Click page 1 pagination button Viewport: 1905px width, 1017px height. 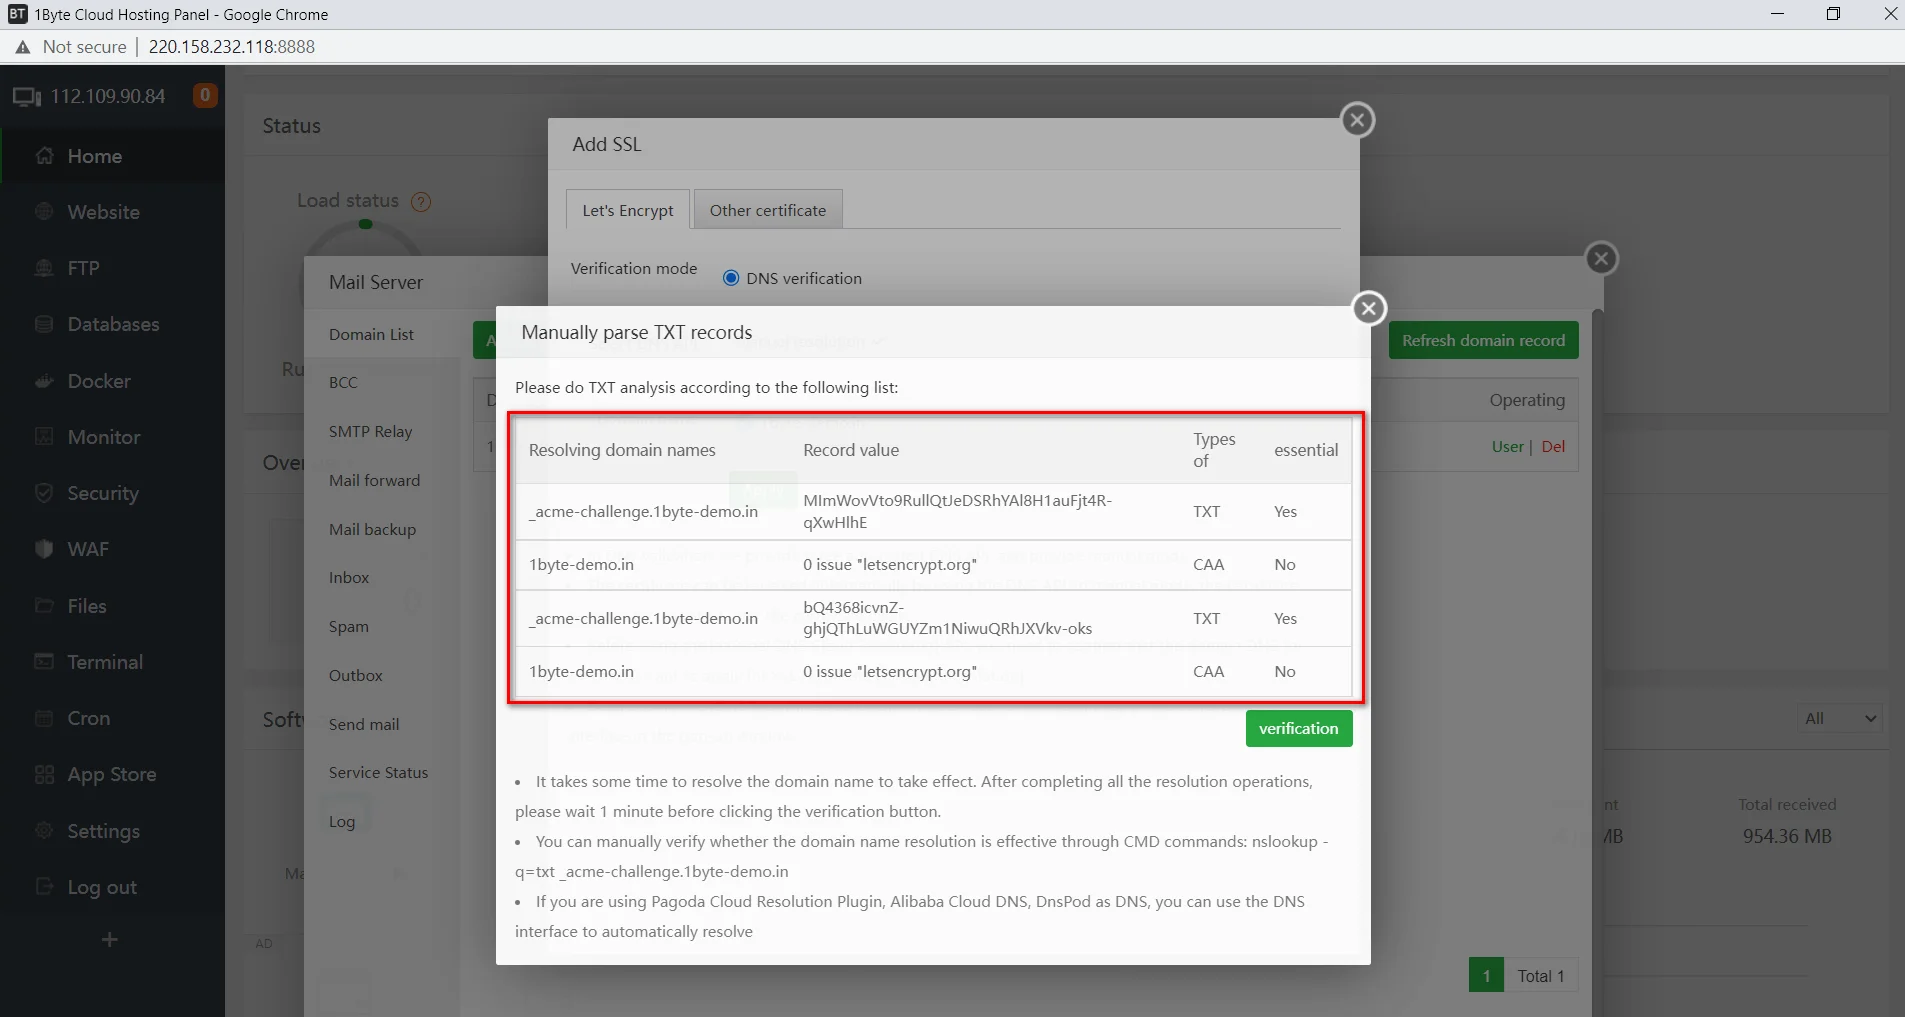(1486, 975)
